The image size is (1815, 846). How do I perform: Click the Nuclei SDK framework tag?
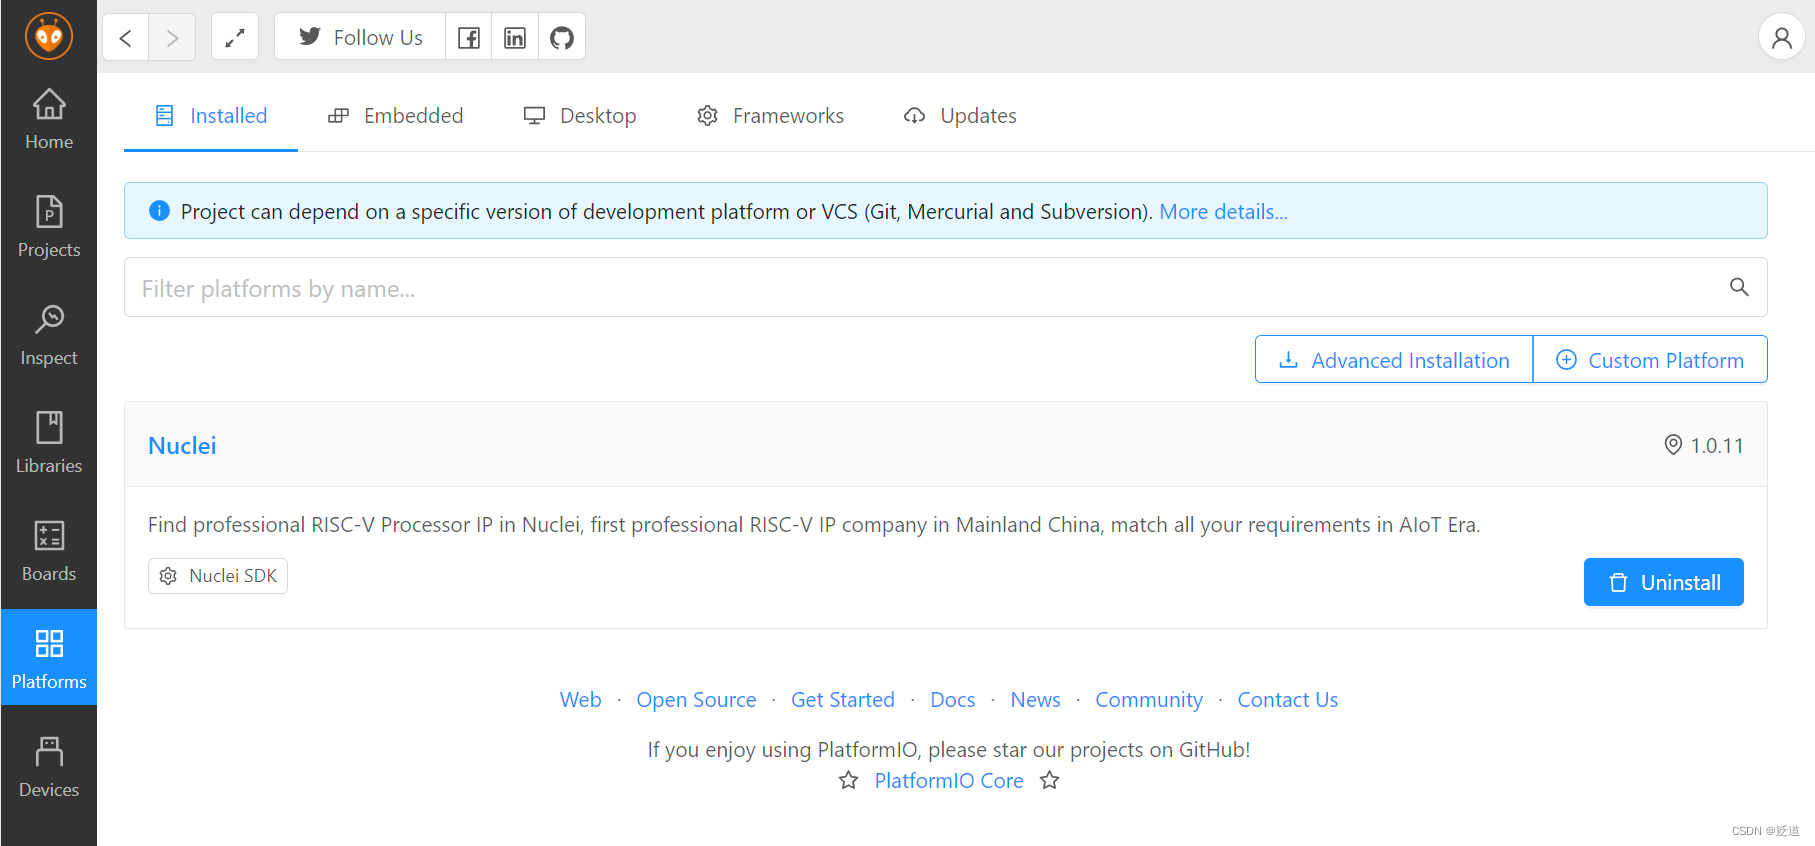click(x=218, y=576)
